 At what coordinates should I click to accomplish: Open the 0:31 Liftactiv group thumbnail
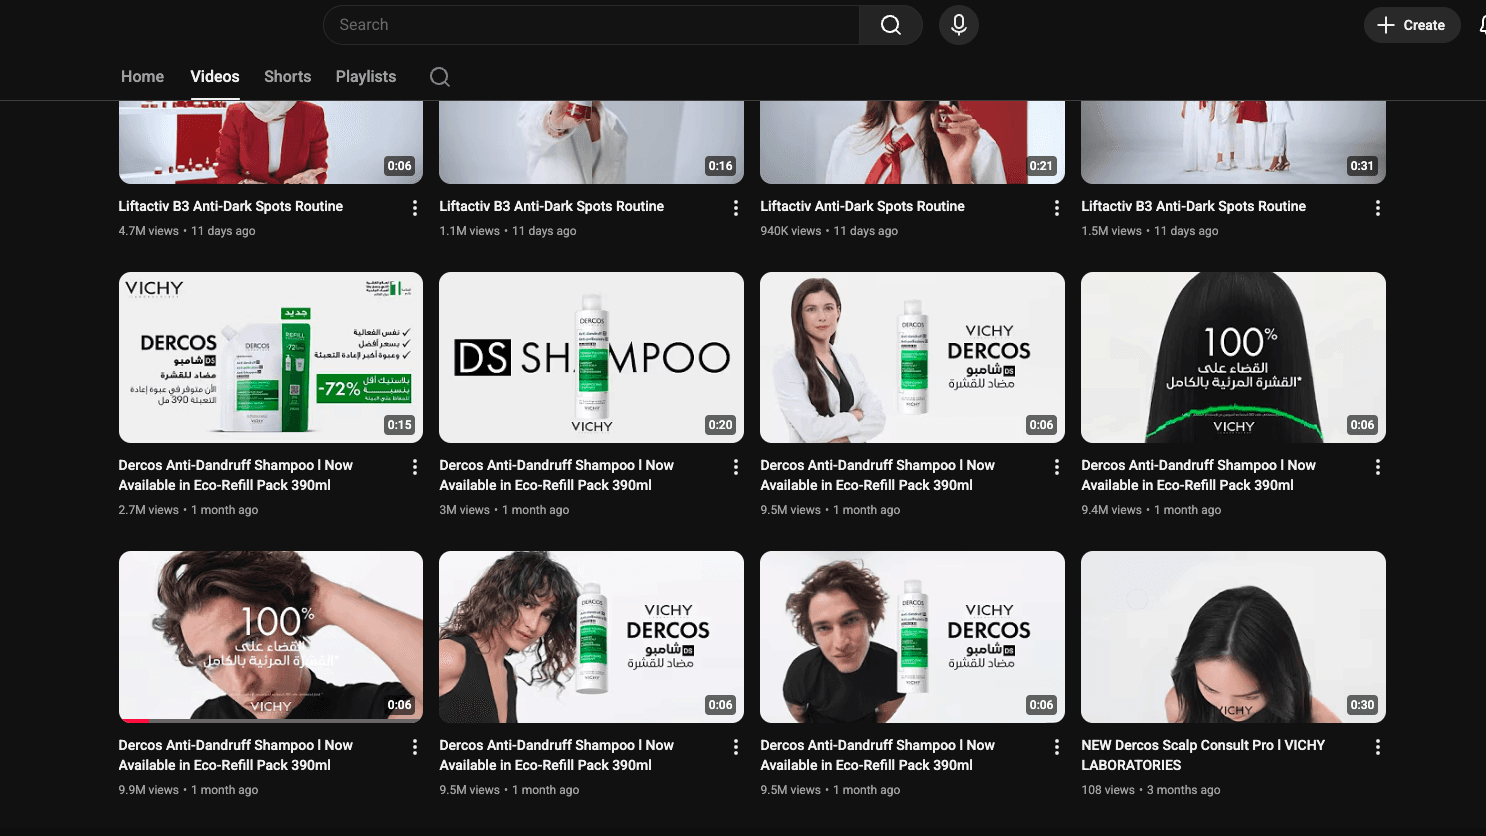[x=1233, y=142]
